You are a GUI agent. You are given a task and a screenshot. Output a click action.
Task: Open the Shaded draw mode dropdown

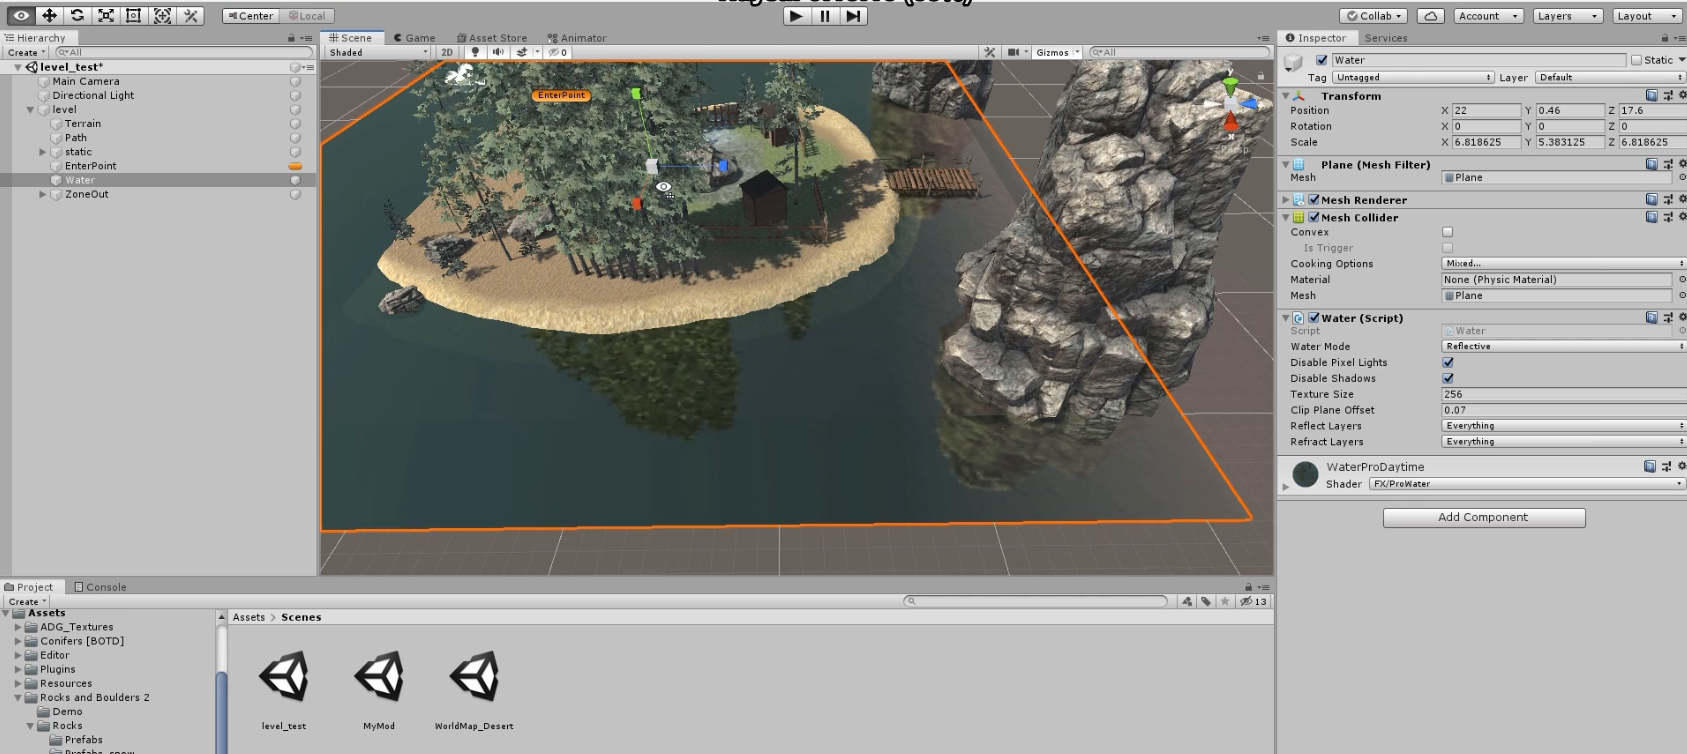[x=378, y=52]
